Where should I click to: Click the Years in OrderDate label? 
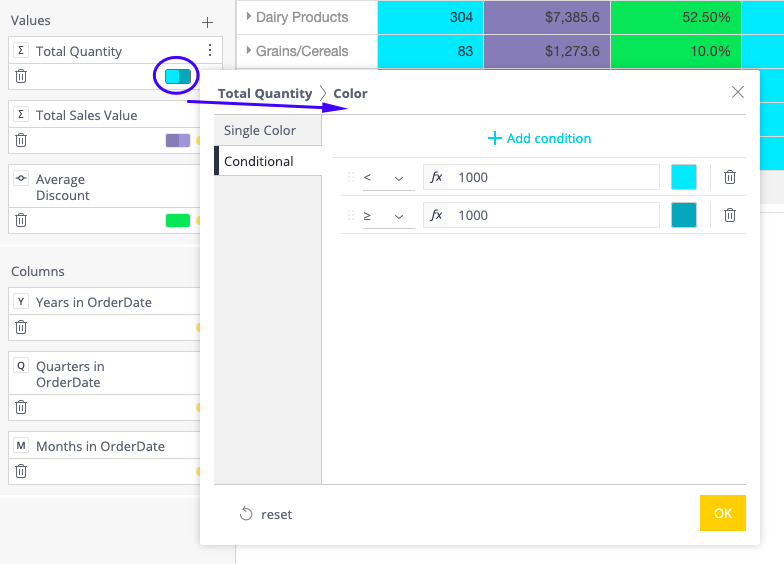[94, 302]
